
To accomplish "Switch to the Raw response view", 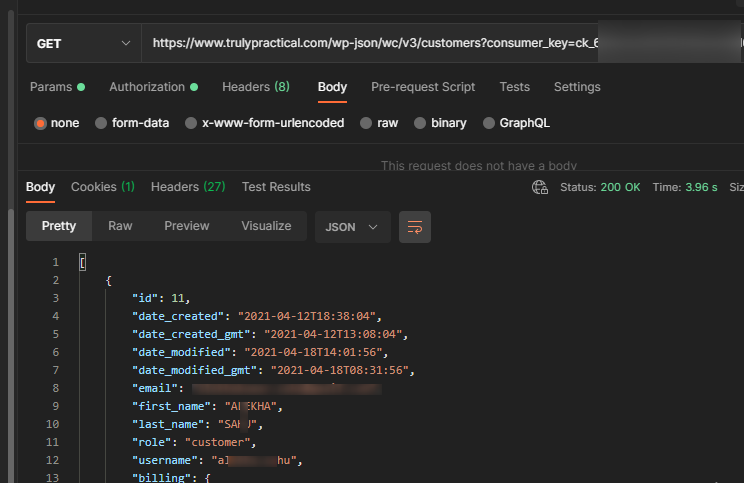I will (x=120, y=226).
